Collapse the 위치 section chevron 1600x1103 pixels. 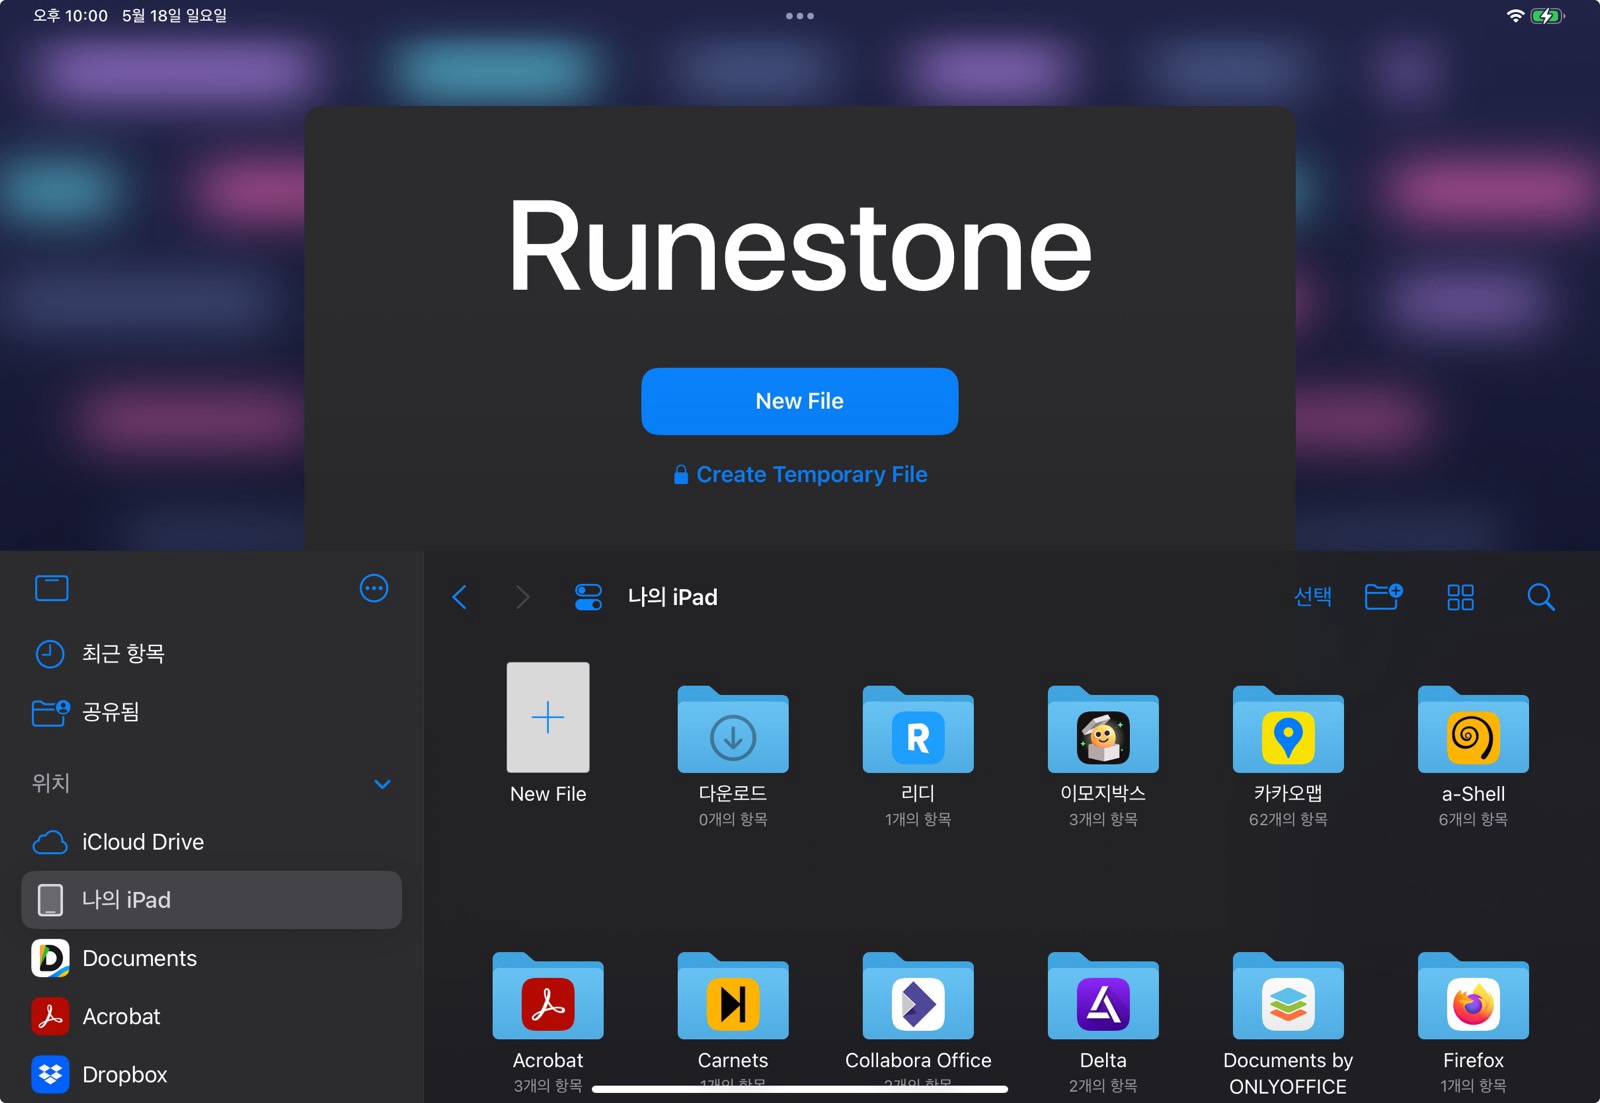point(382,784)
